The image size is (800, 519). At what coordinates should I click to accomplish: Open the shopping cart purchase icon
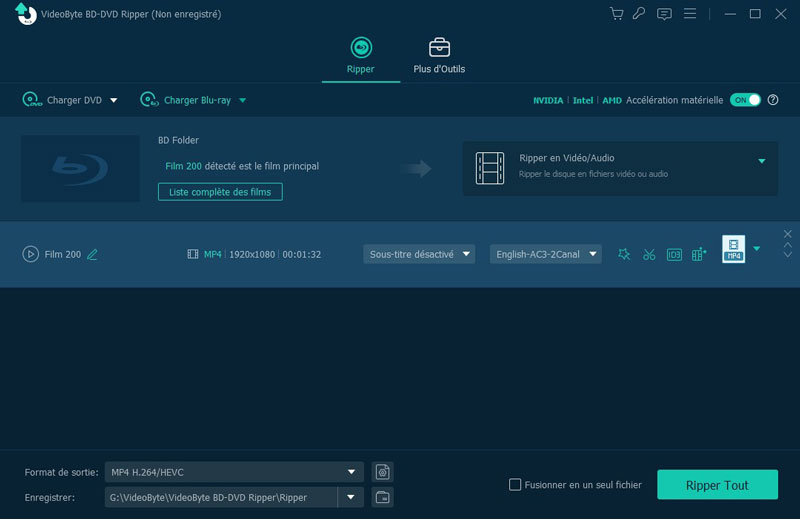coord(616,14)
